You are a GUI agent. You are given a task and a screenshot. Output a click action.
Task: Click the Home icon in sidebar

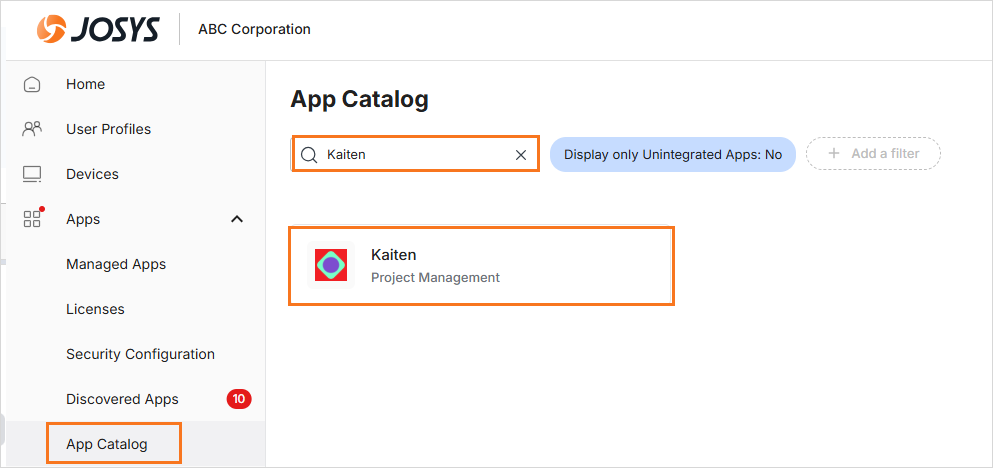tap(32, 84)
